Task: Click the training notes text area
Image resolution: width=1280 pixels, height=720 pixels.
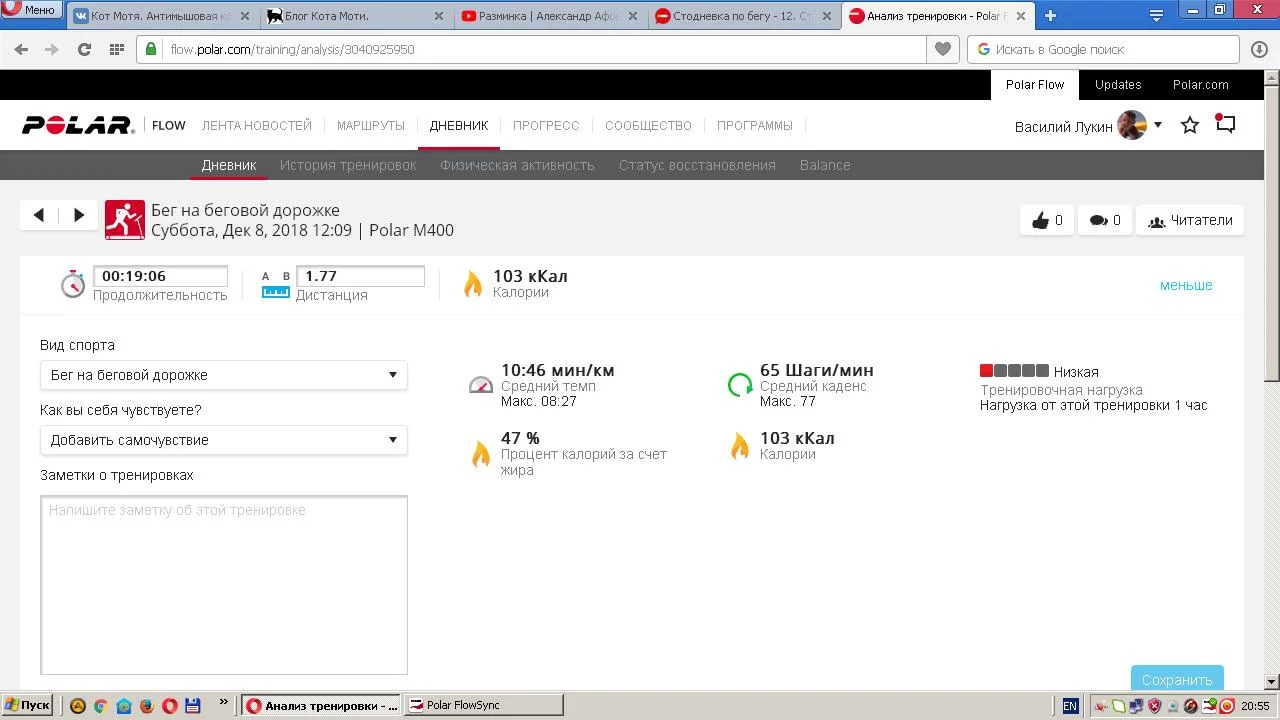Action: click(x=224, y=585)
